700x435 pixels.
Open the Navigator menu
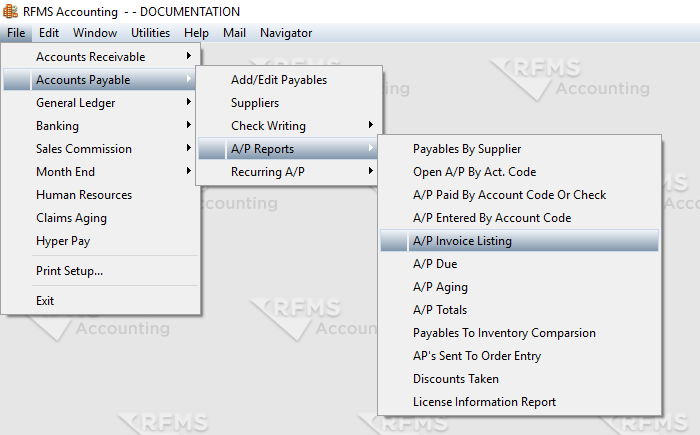[286, 33]
